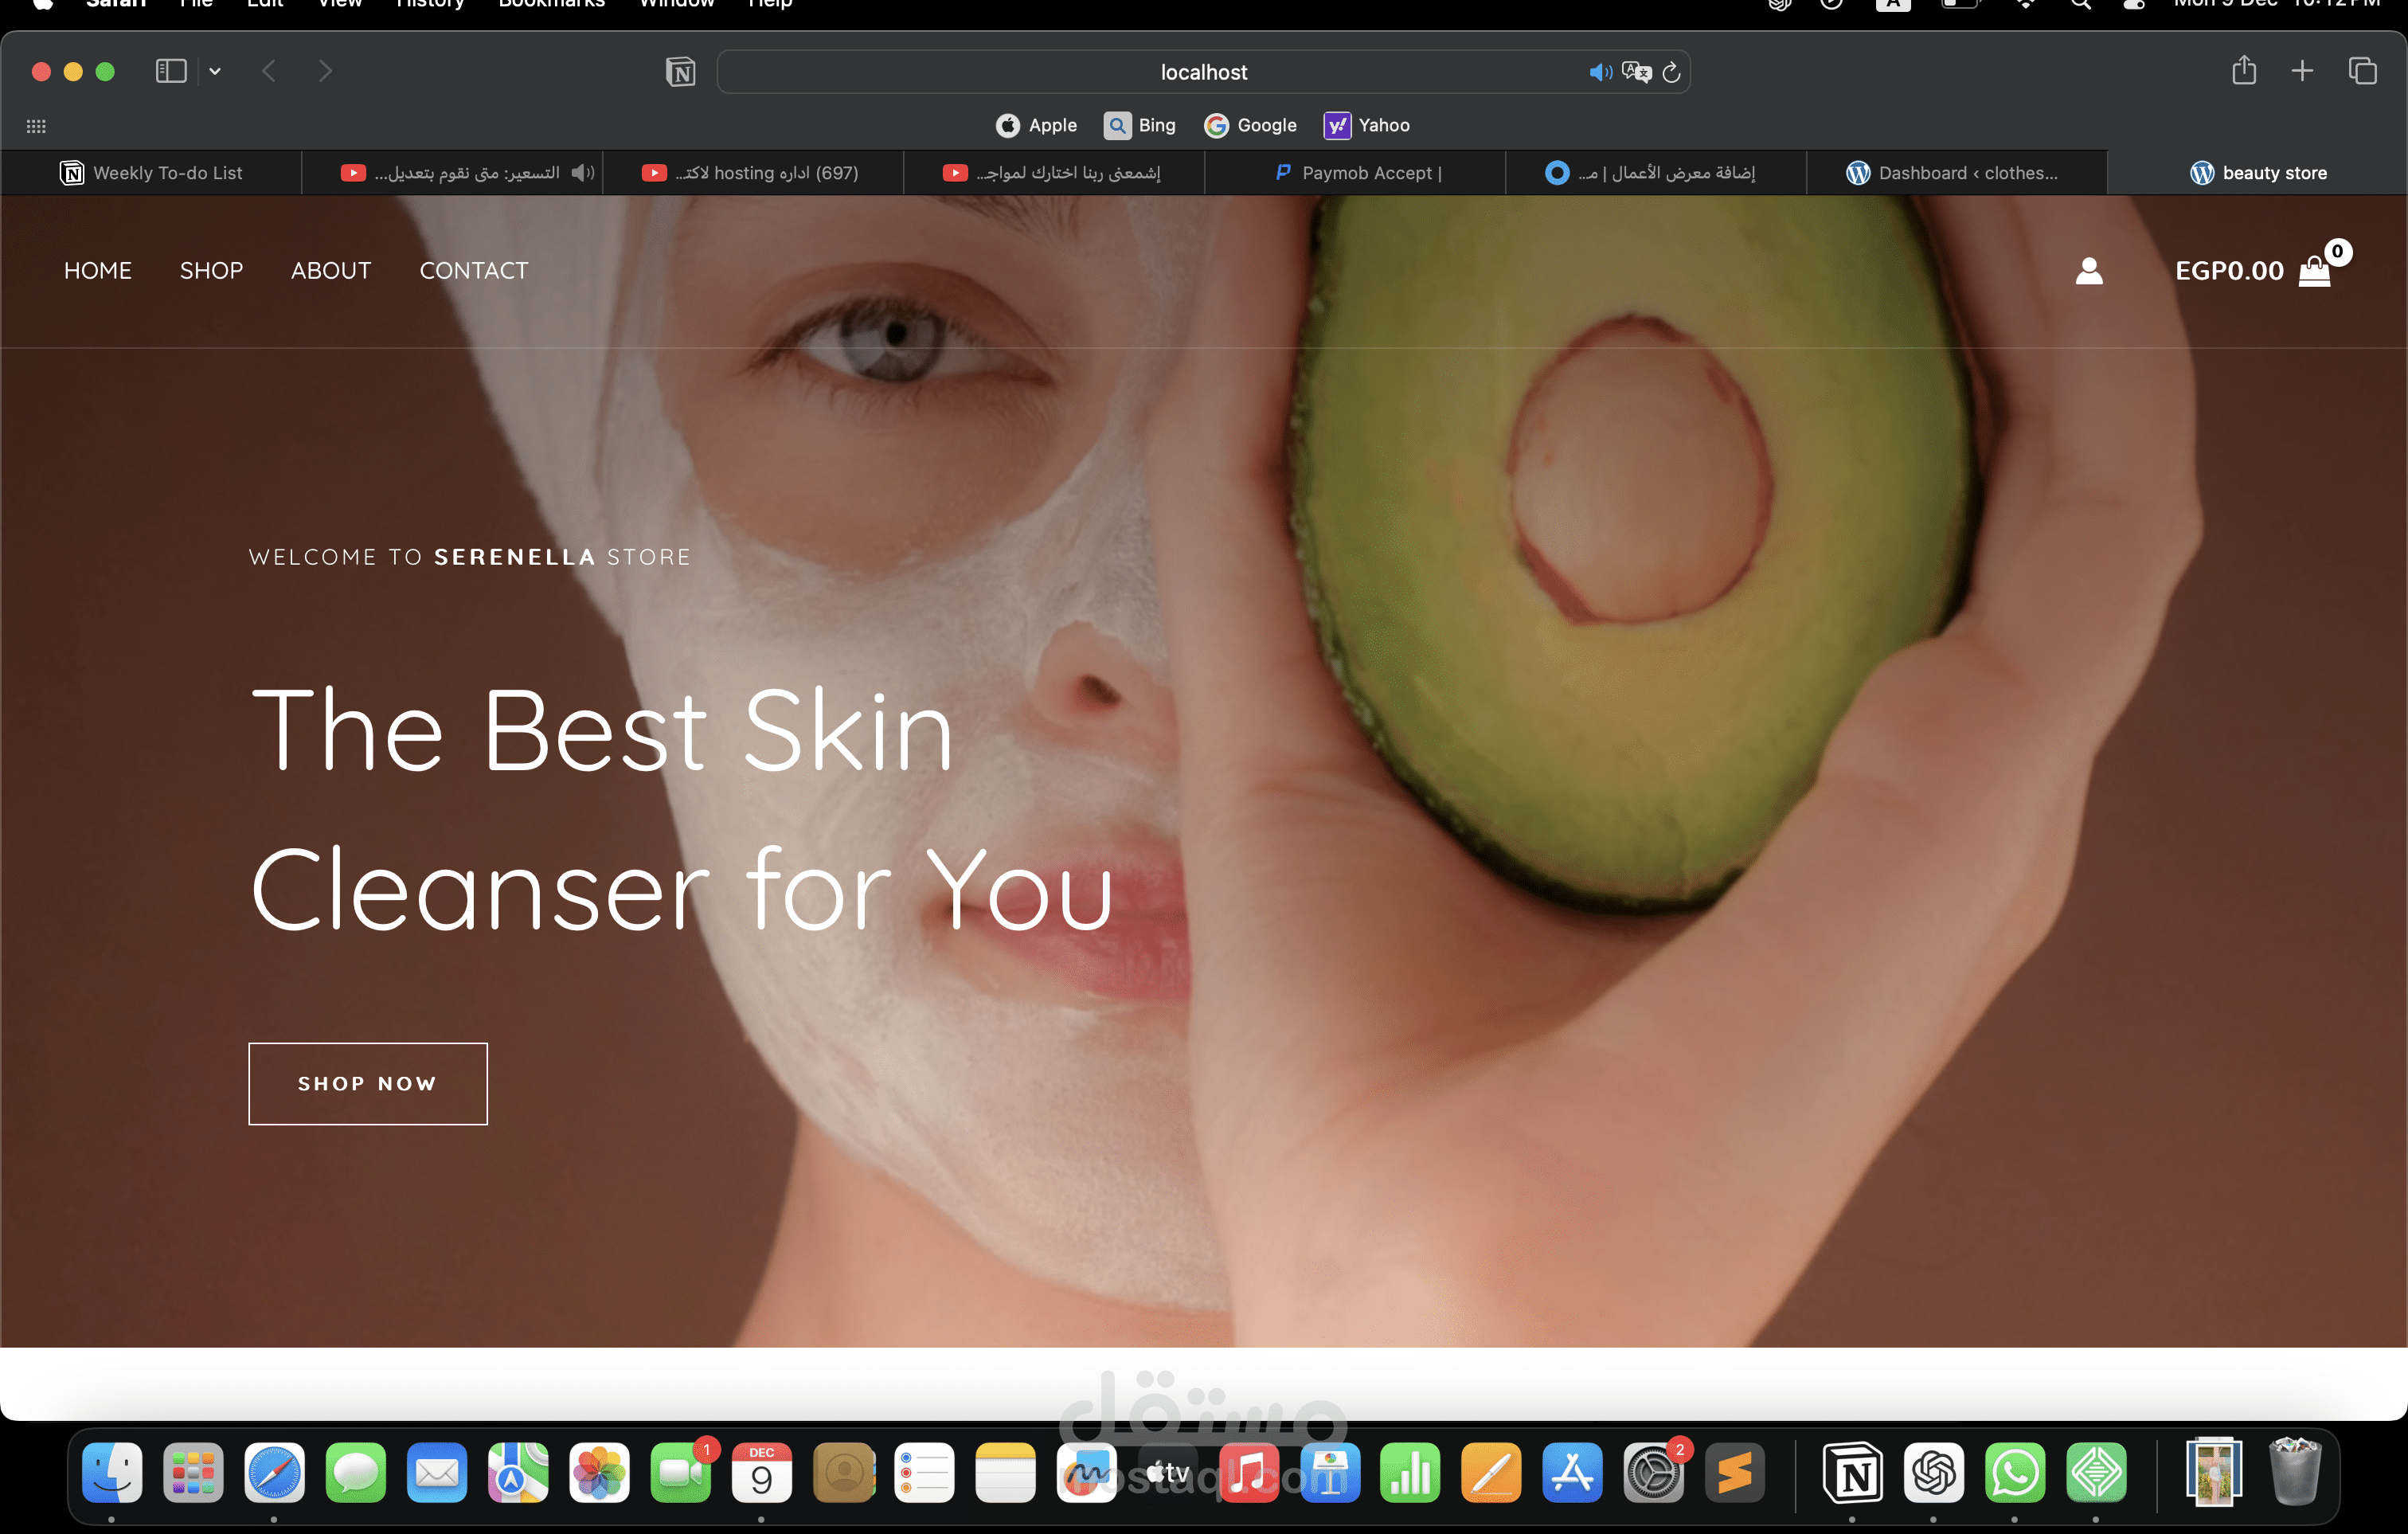Open the bookmarks grid icon
This screenshot has width=2408, height=1534.
(36, 126)
